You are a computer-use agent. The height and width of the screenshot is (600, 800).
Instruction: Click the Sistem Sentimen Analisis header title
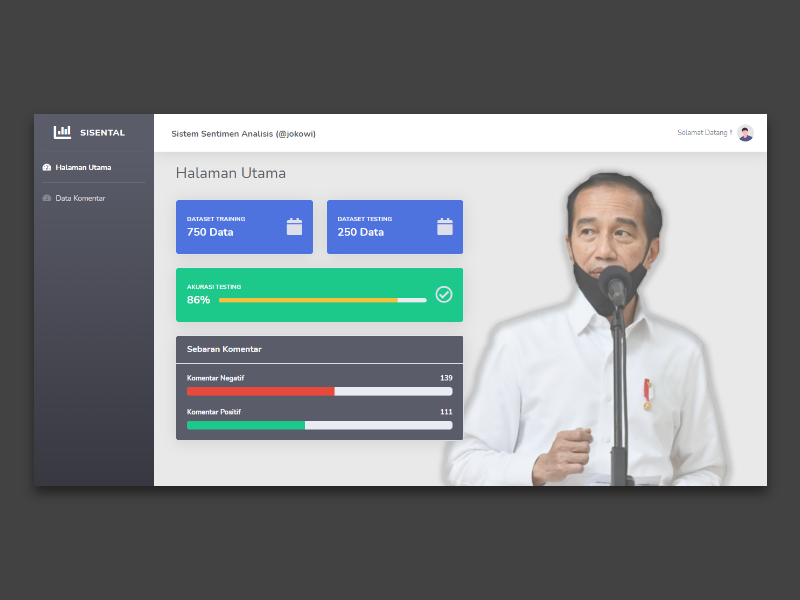tap(243, 134)
